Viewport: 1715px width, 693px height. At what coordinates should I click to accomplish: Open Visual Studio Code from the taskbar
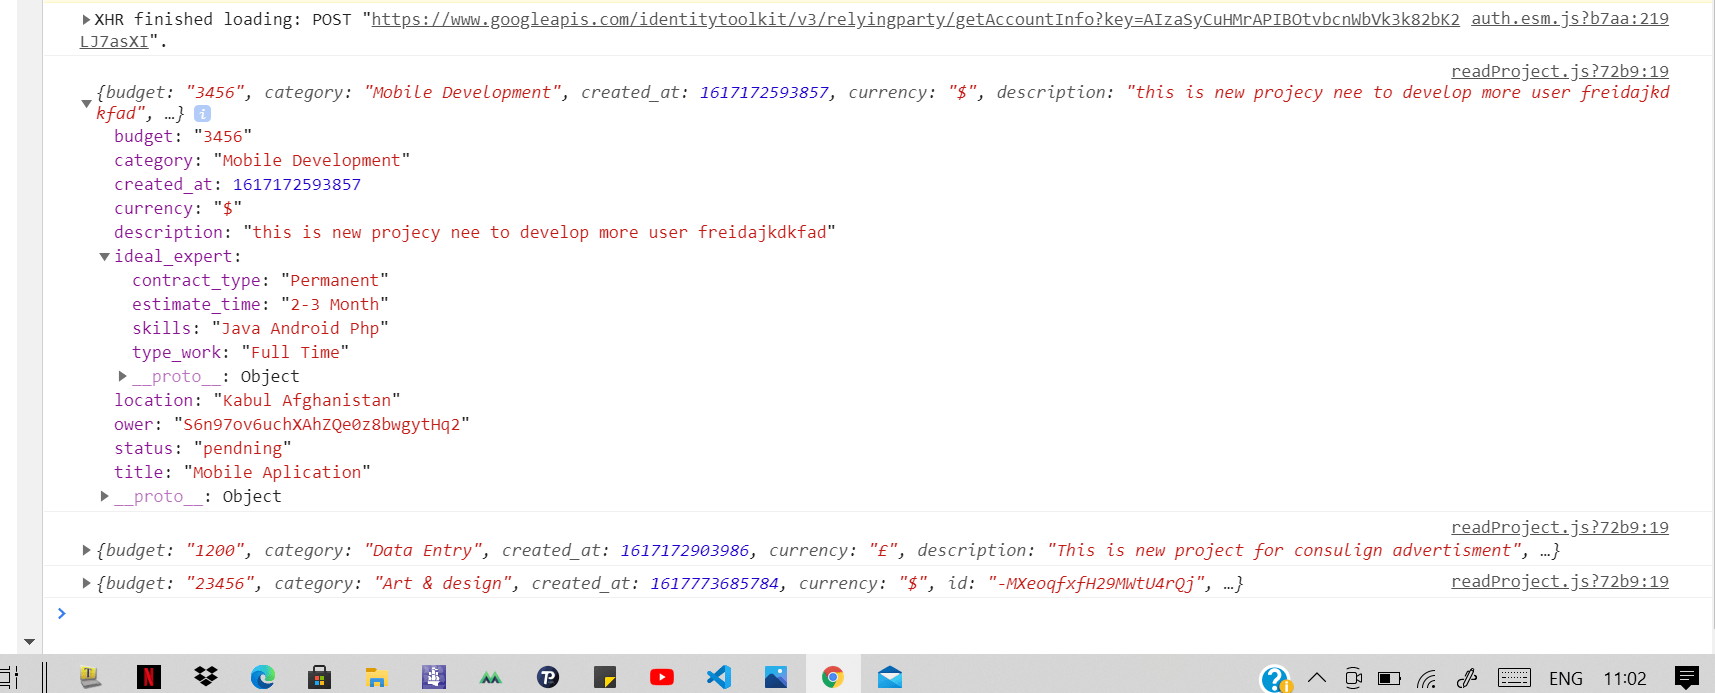[x=719, y=677]
